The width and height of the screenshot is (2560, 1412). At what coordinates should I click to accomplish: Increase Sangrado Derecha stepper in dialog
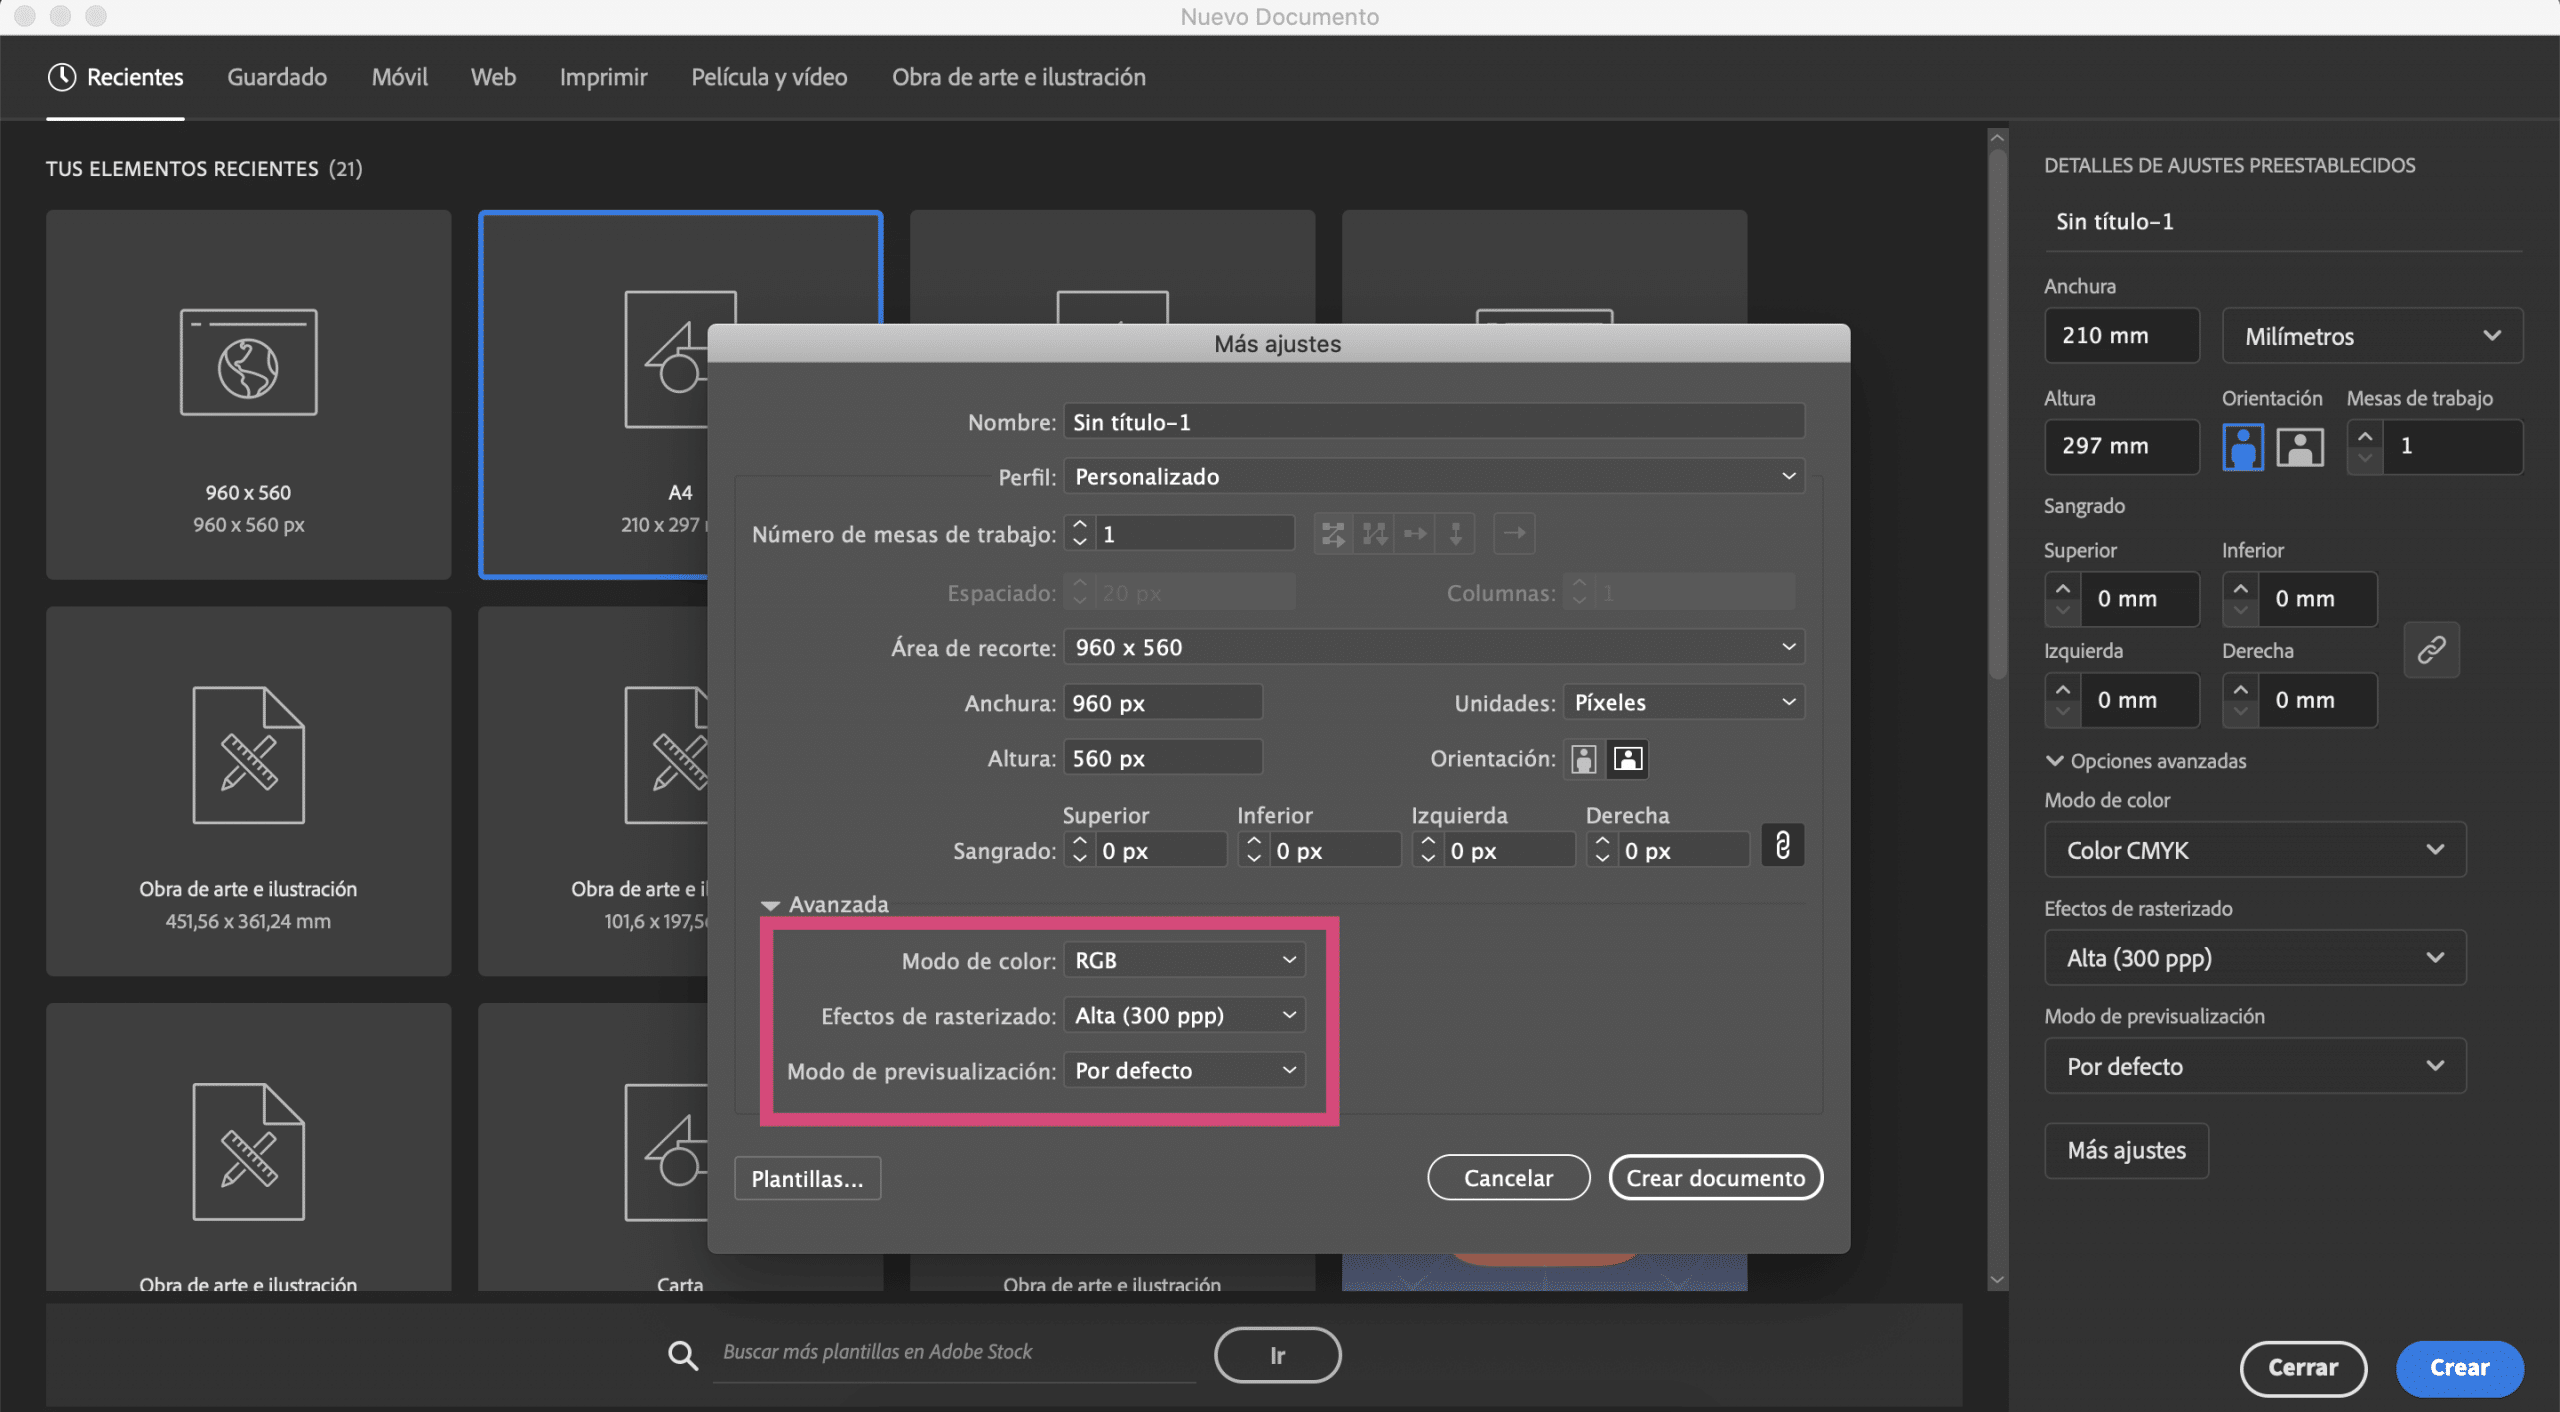click(1602, 841)
